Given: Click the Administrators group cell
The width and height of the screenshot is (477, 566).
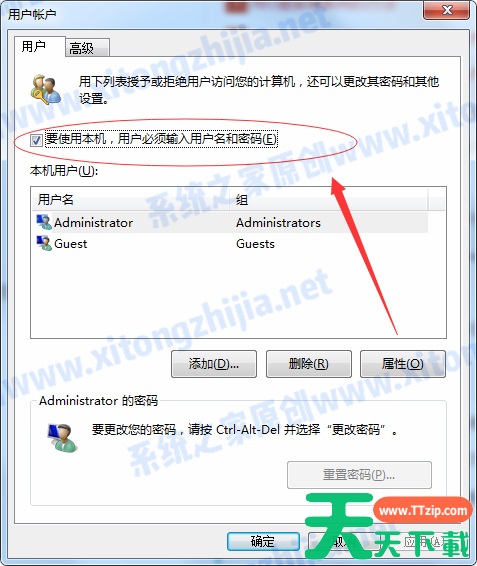Looking at the screenshot, I should [x=278, y=223].
